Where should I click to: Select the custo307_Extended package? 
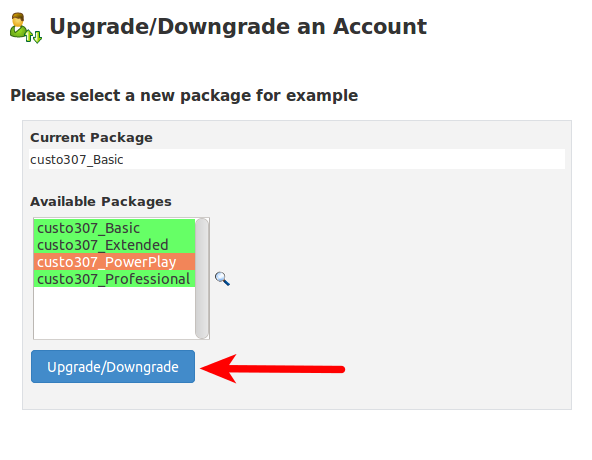114,245
